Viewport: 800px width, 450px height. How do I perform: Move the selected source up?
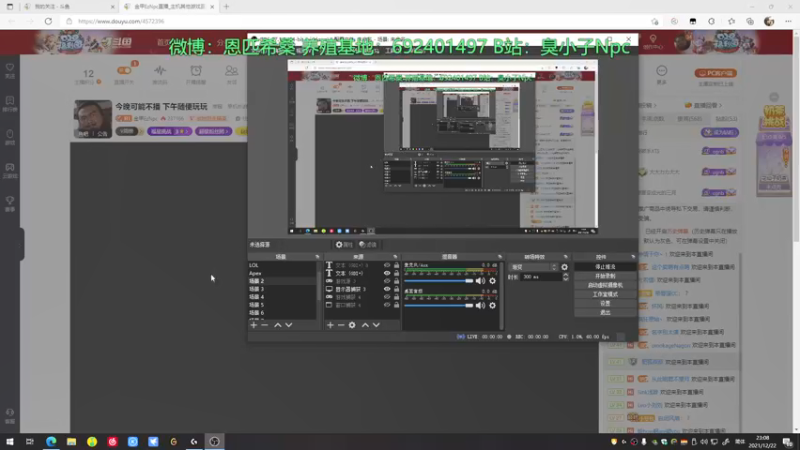[x=365, y=325]
